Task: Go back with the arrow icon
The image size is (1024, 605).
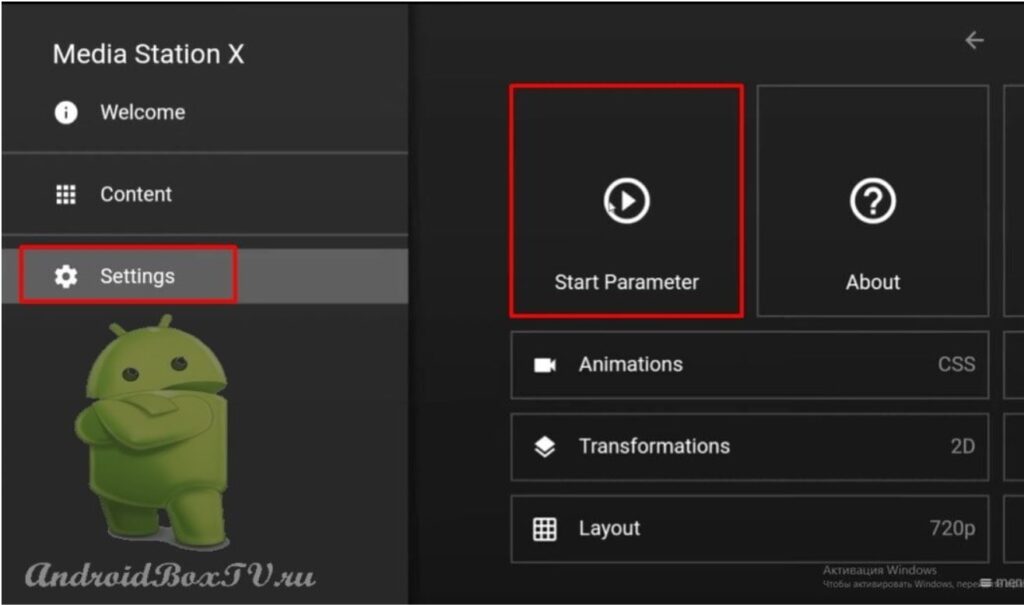Action: tap(974, 40)
